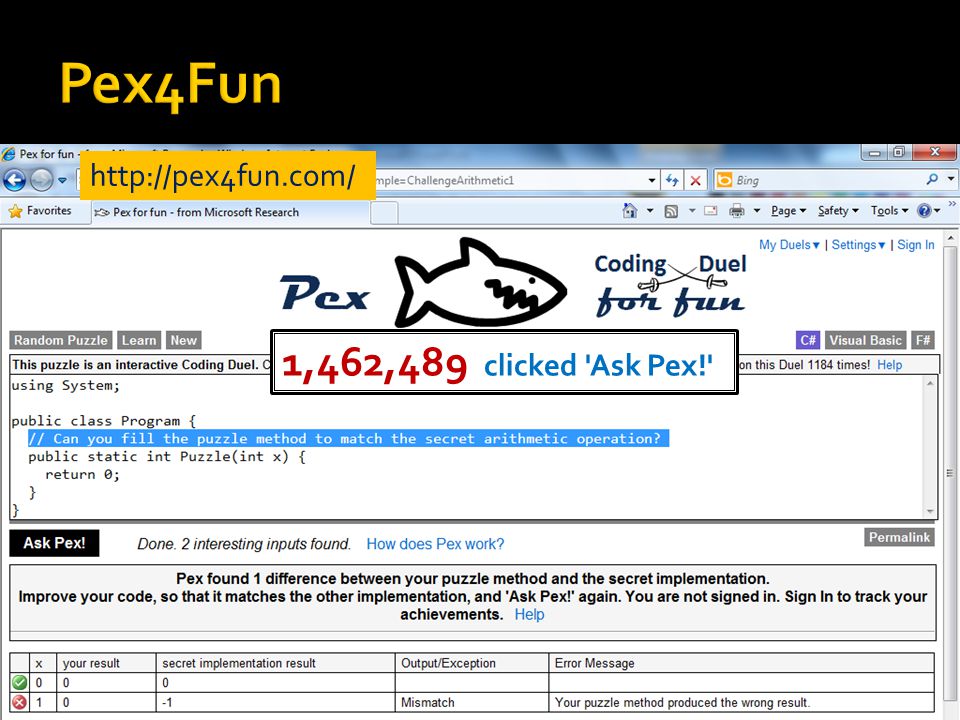Click the browser Forward arrow button
960x720 pixels.
click(42, 180)
